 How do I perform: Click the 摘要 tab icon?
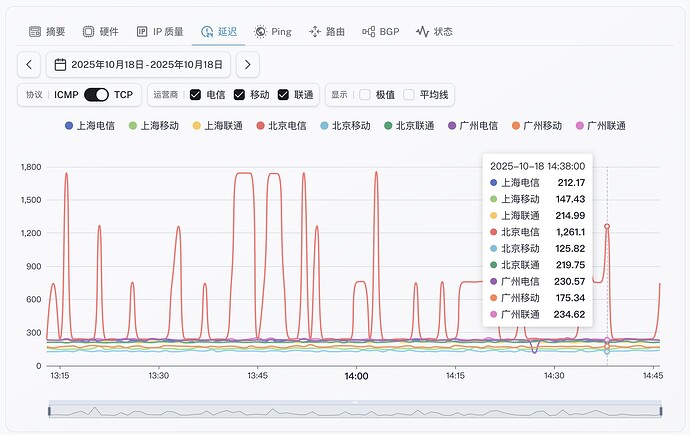[x=35, y=32]
